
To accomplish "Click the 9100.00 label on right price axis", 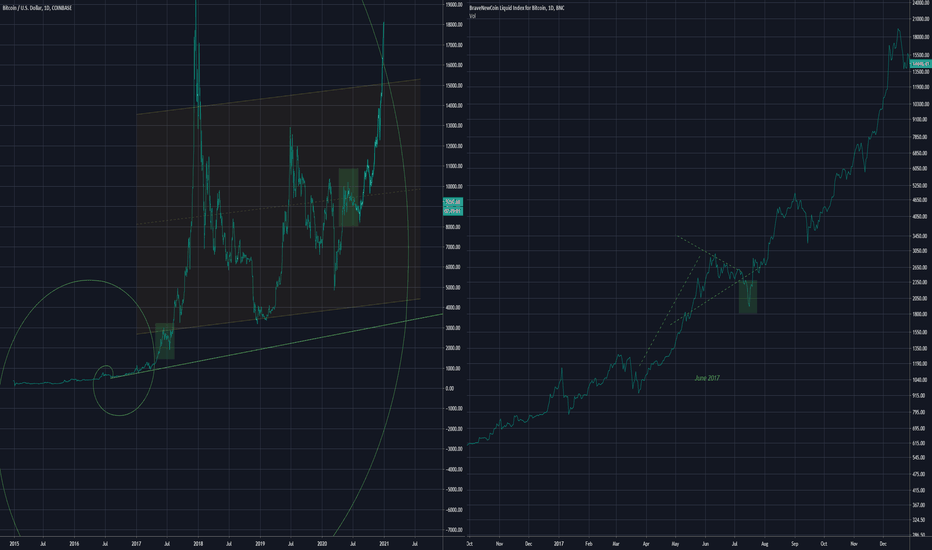I will 920,120.
